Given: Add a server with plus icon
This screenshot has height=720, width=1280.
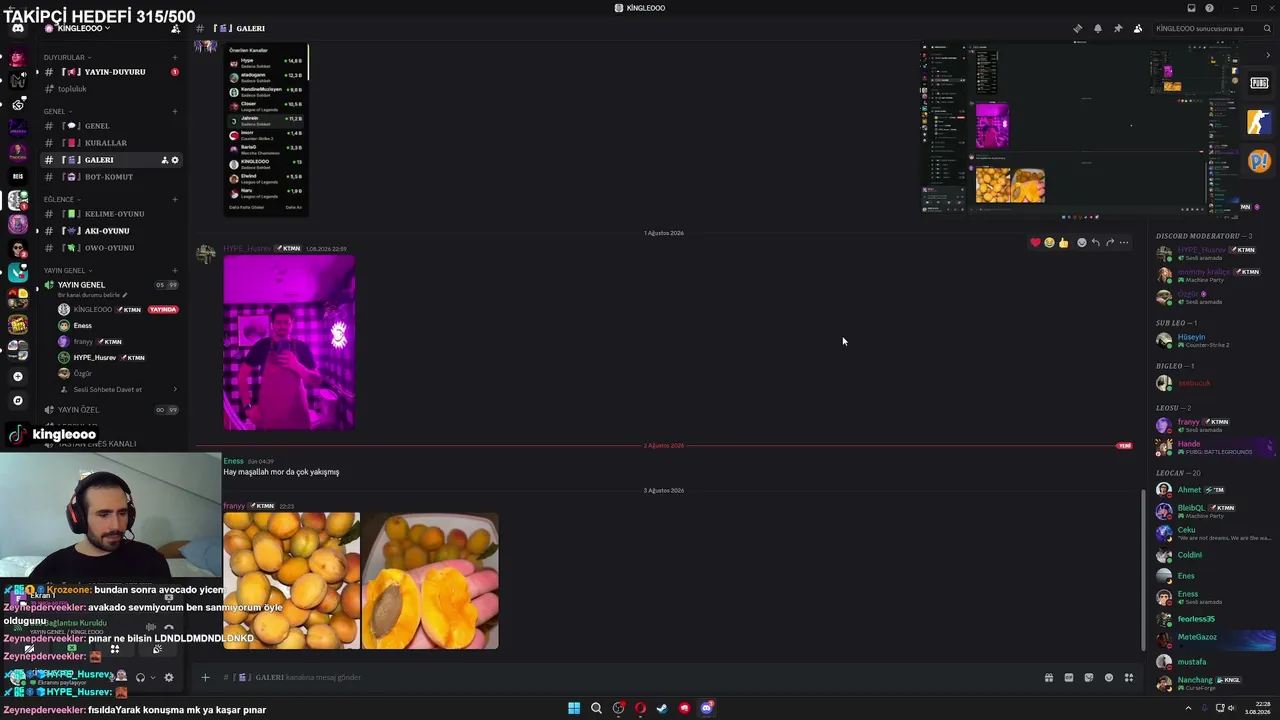Looking at the screenshot, I should 17,376.
